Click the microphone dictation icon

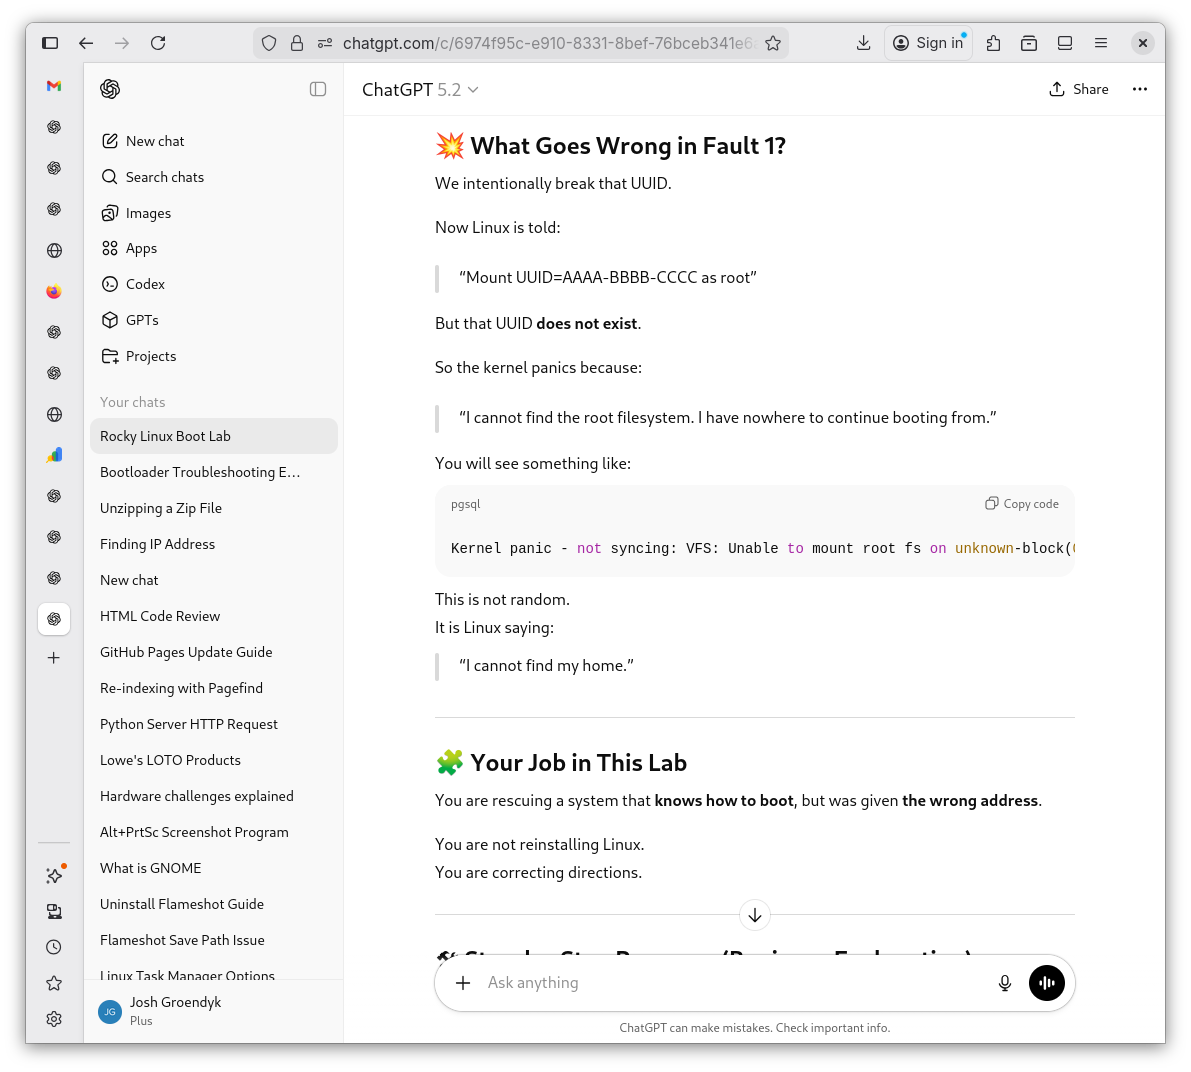coord(1005,983)
